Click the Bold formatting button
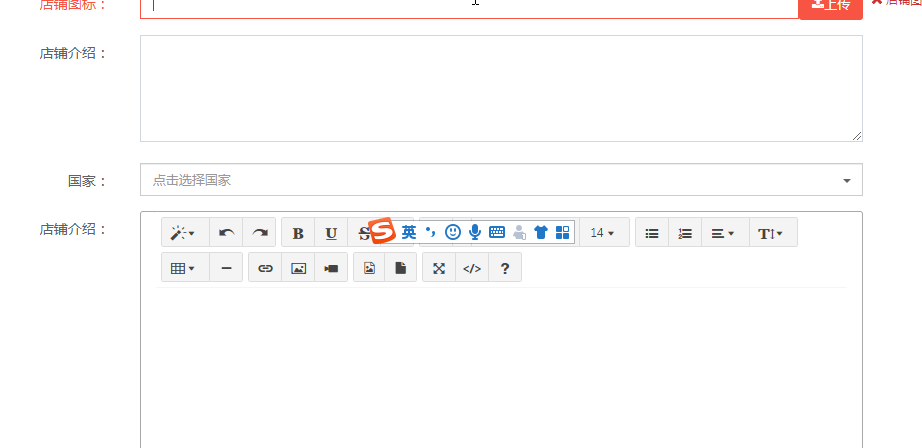The height and width of the screenshot is (448, 922). coord(298,233)
